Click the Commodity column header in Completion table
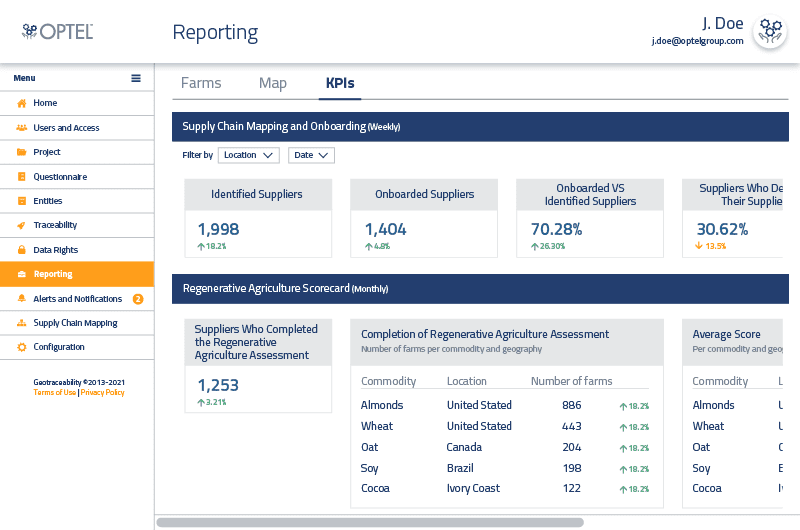 pos(389,381)
